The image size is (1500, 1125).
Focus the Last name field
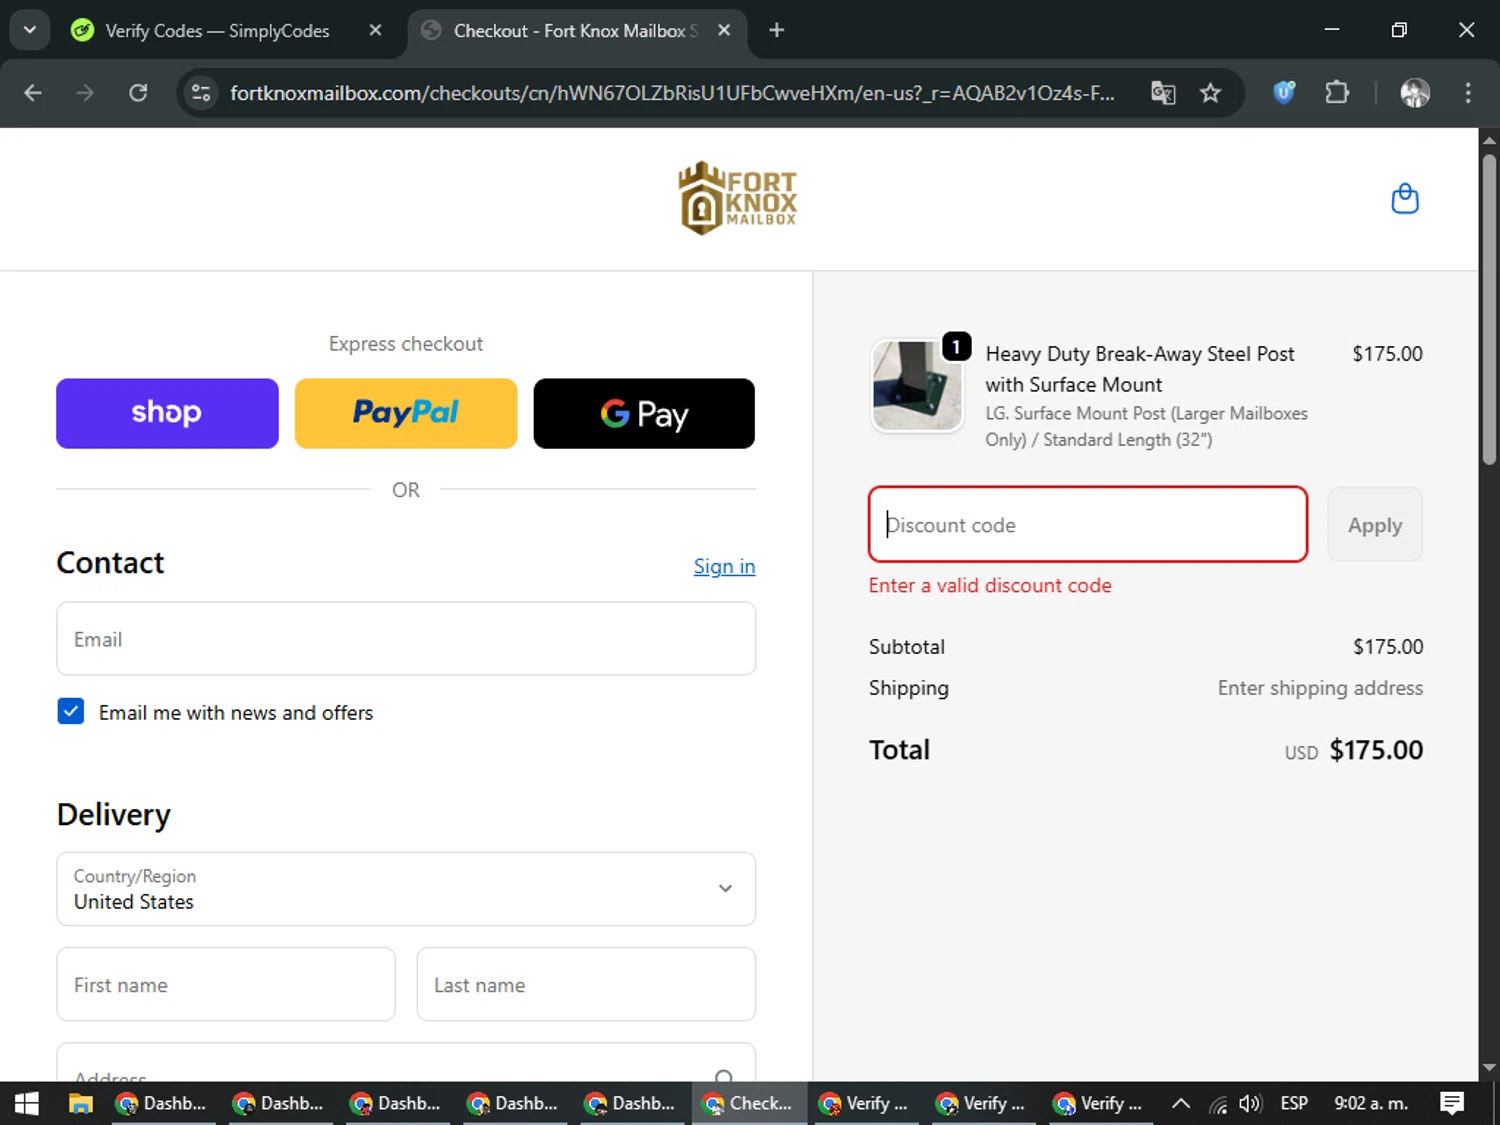[x=586, y=985]
